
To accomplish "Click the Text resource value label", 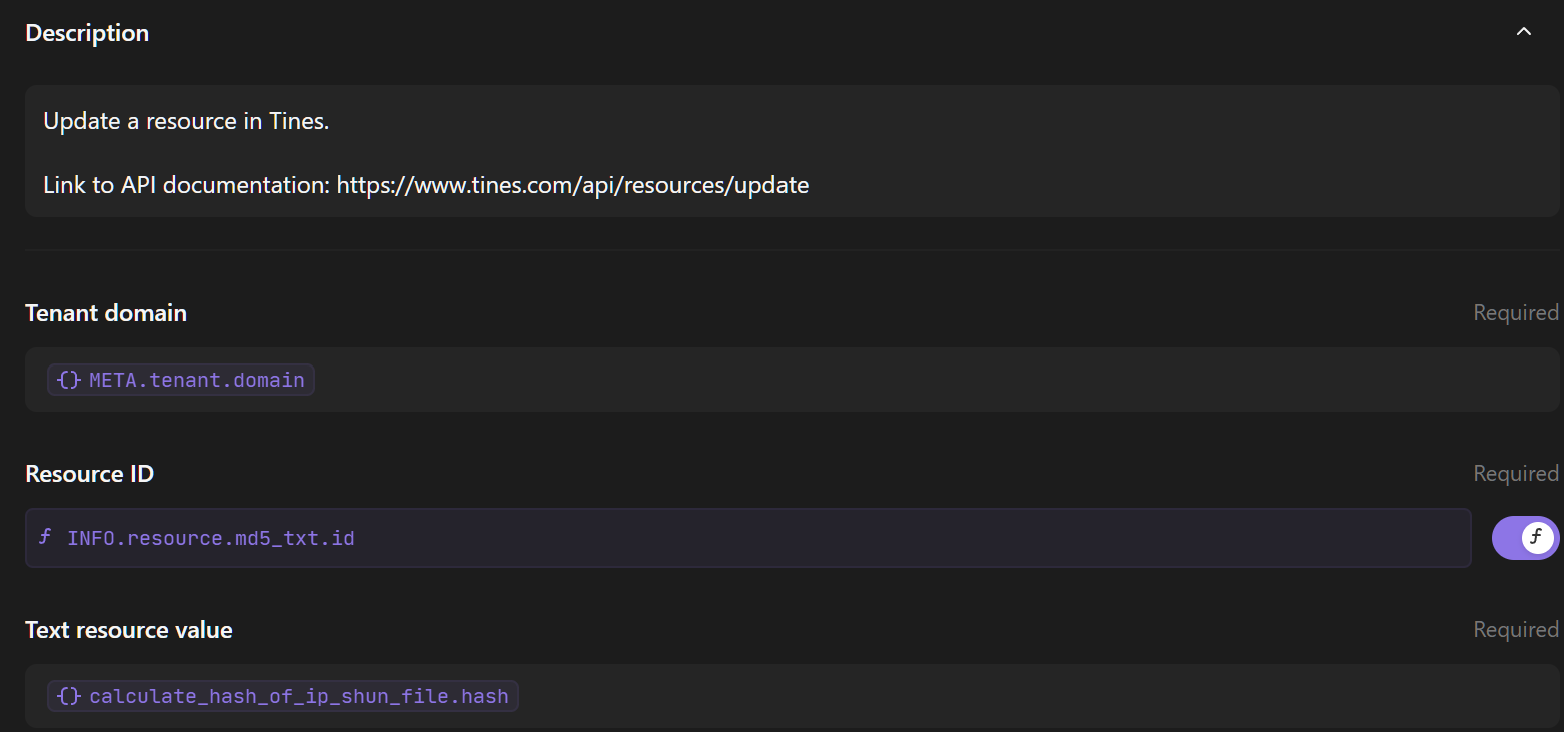I will (129, 630).
